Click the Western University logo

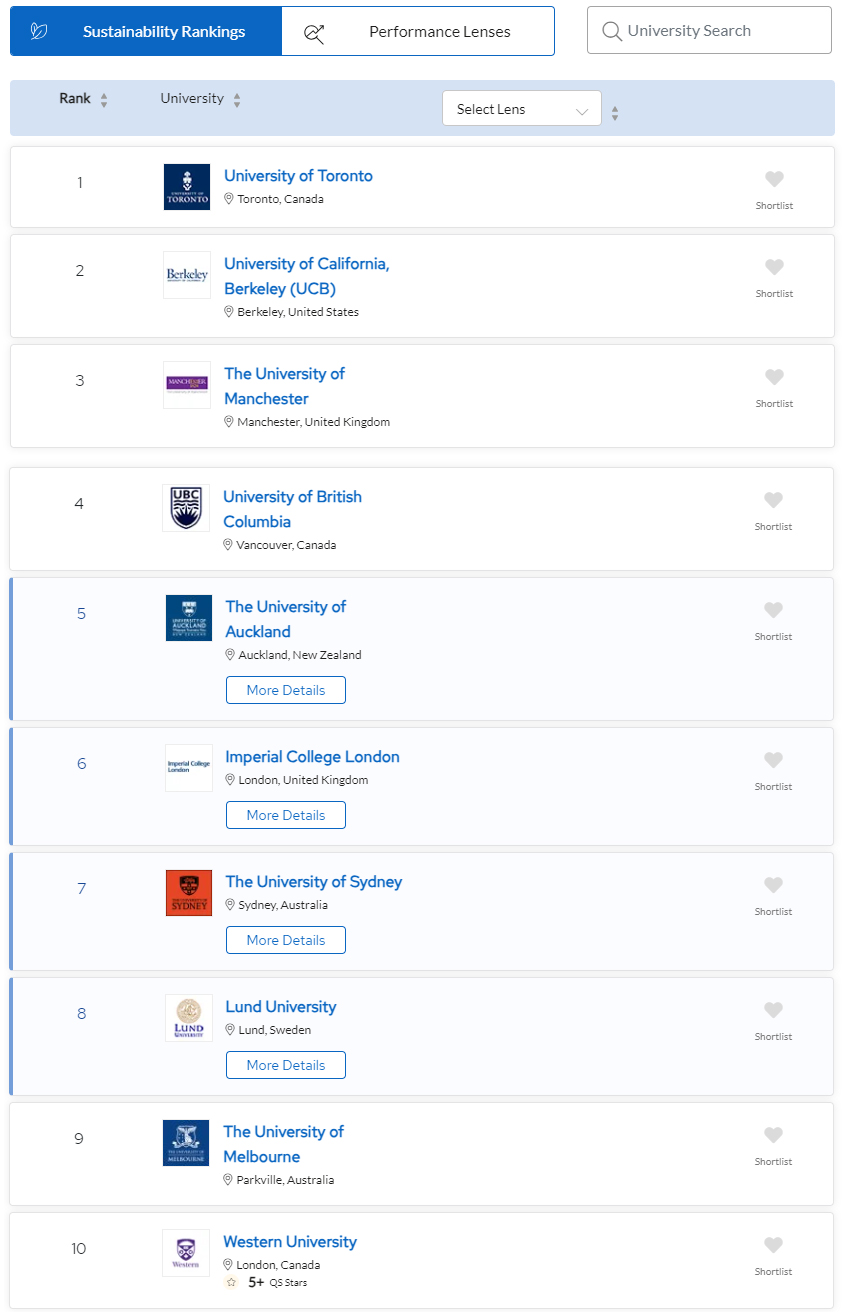tap(186, 1253)
